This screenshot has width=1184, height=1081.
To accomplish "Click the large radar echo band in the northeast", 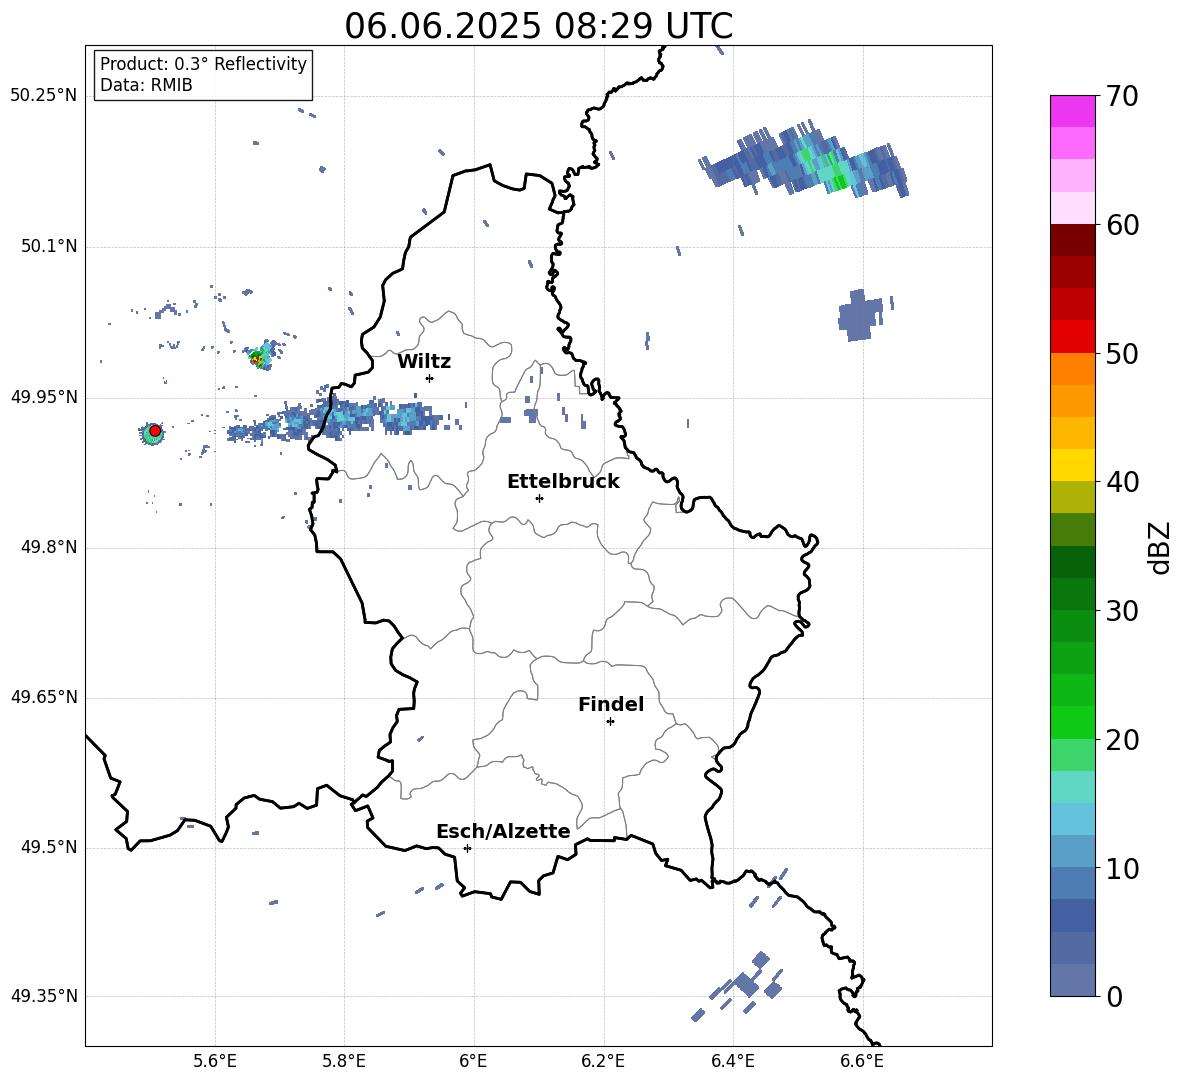I will point(805,160).
